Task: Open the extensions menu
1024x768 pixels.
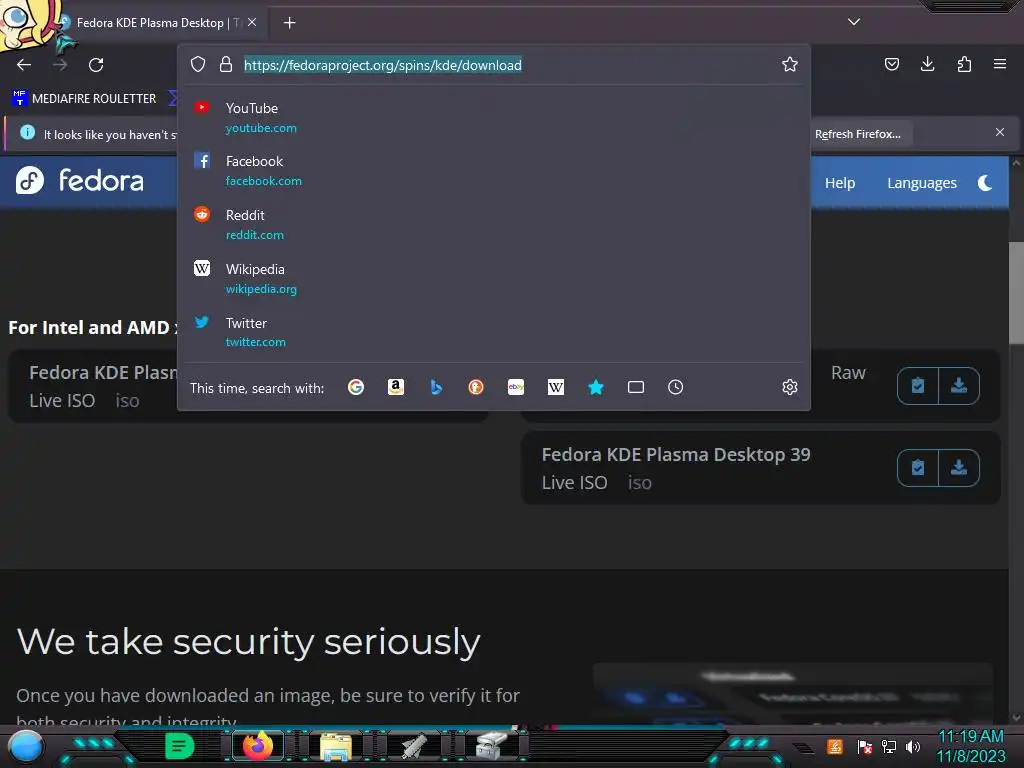Action: click(x=964, y=64)
